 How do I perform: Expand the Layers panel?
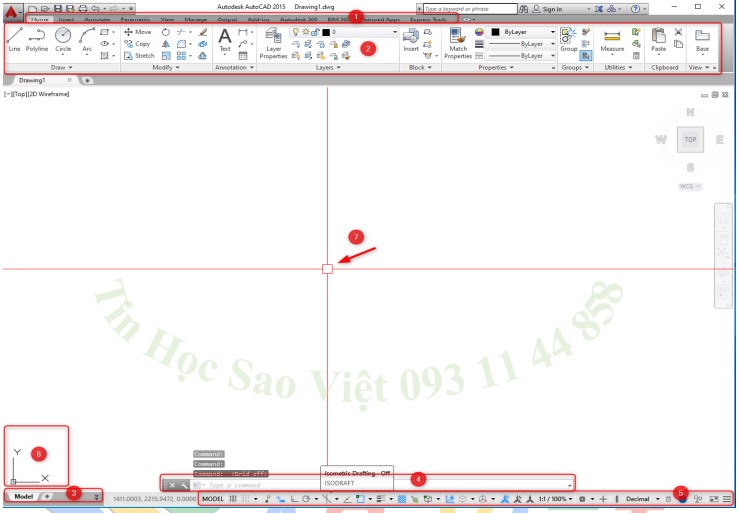[x=328, y=67]
